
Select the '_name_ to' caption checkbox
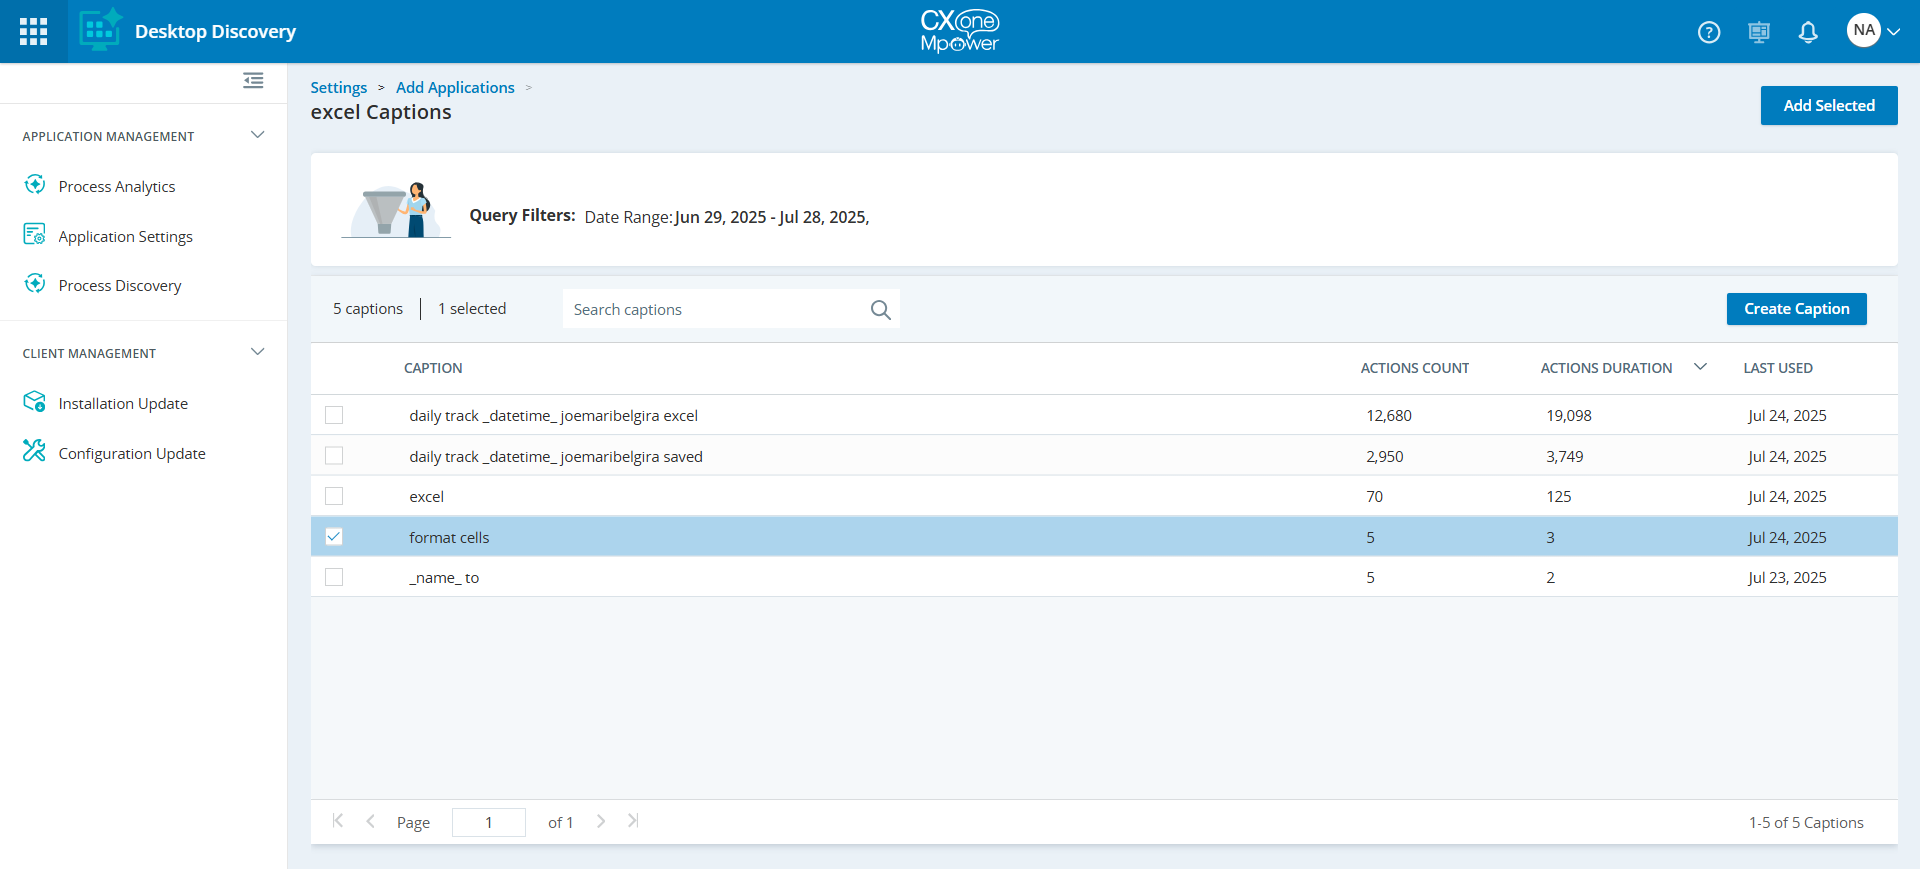[x=334, y=577]
